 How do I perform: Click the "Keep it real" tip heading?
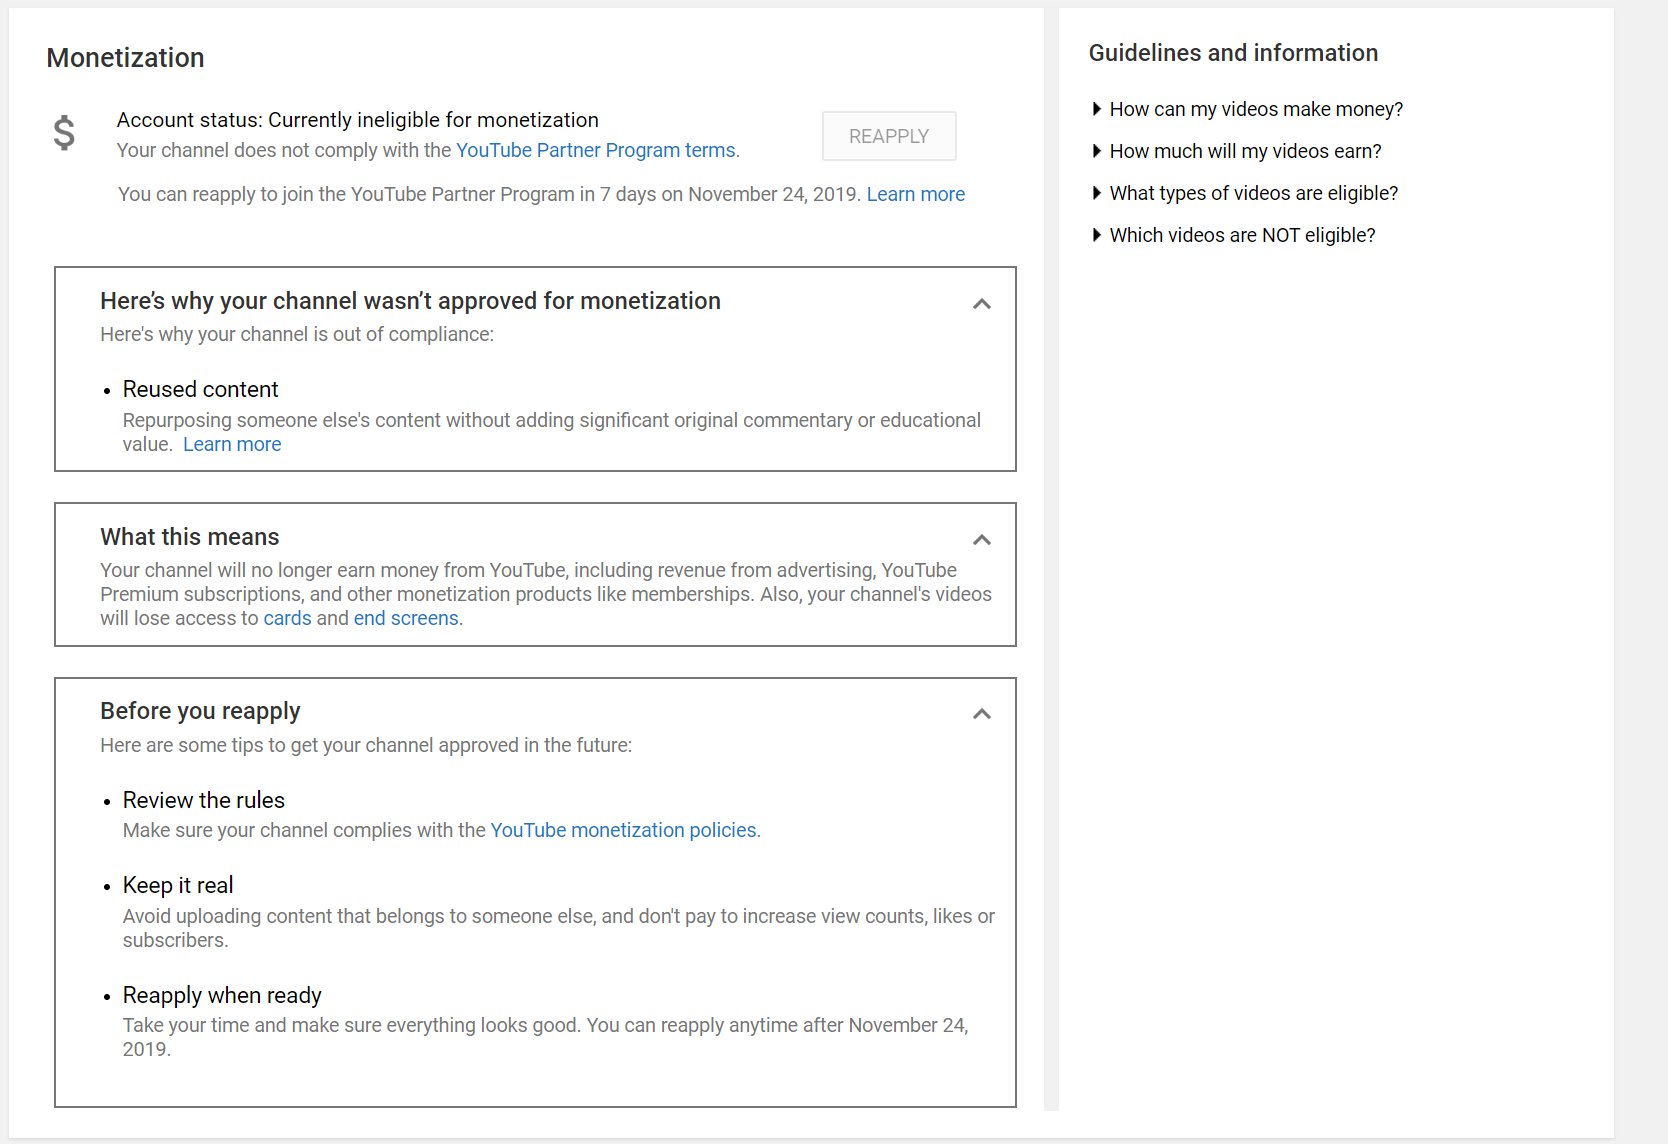(x=178, y=885)
